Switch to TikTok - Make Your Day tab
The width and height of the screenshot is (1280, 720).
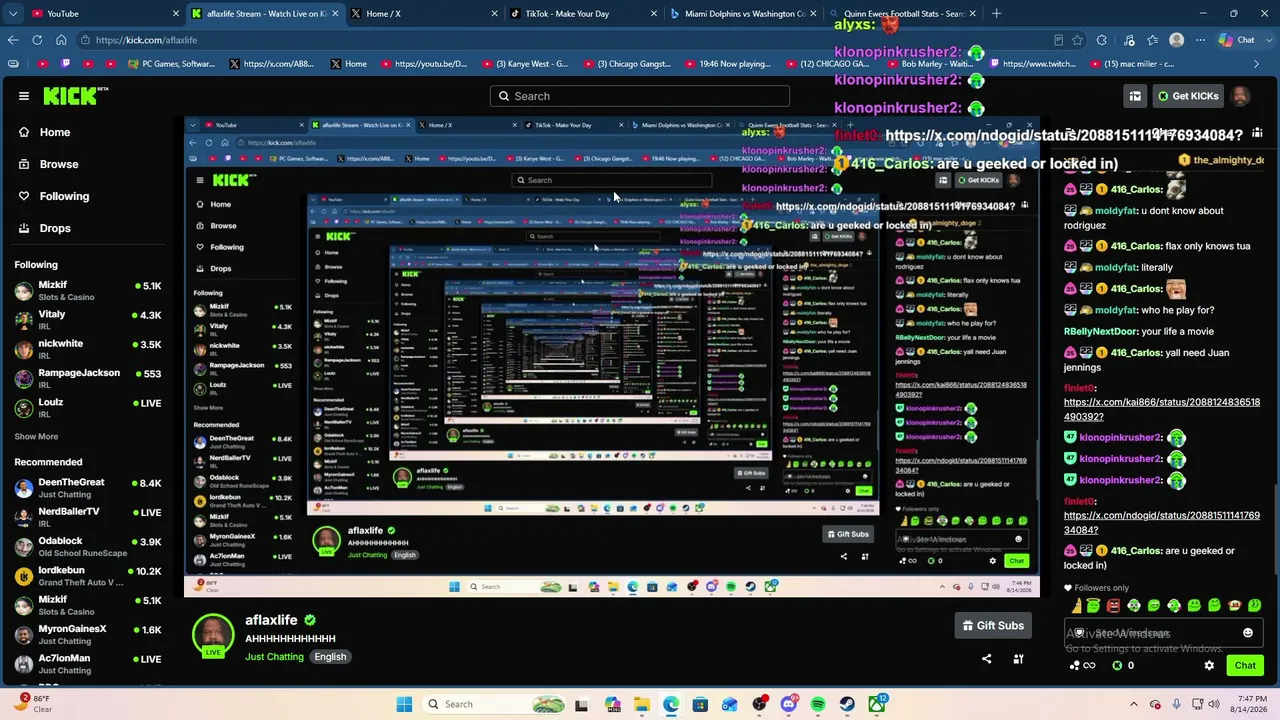coord(584,14)
